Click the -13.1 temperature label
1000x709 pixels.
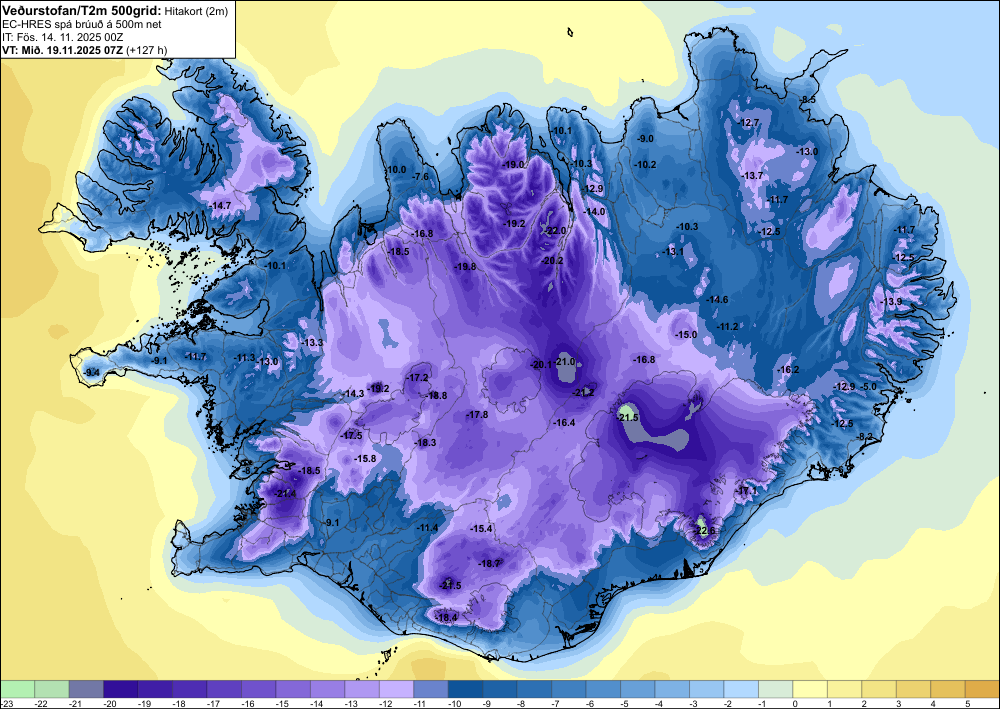pyautogui.click(x=673, y=252)
